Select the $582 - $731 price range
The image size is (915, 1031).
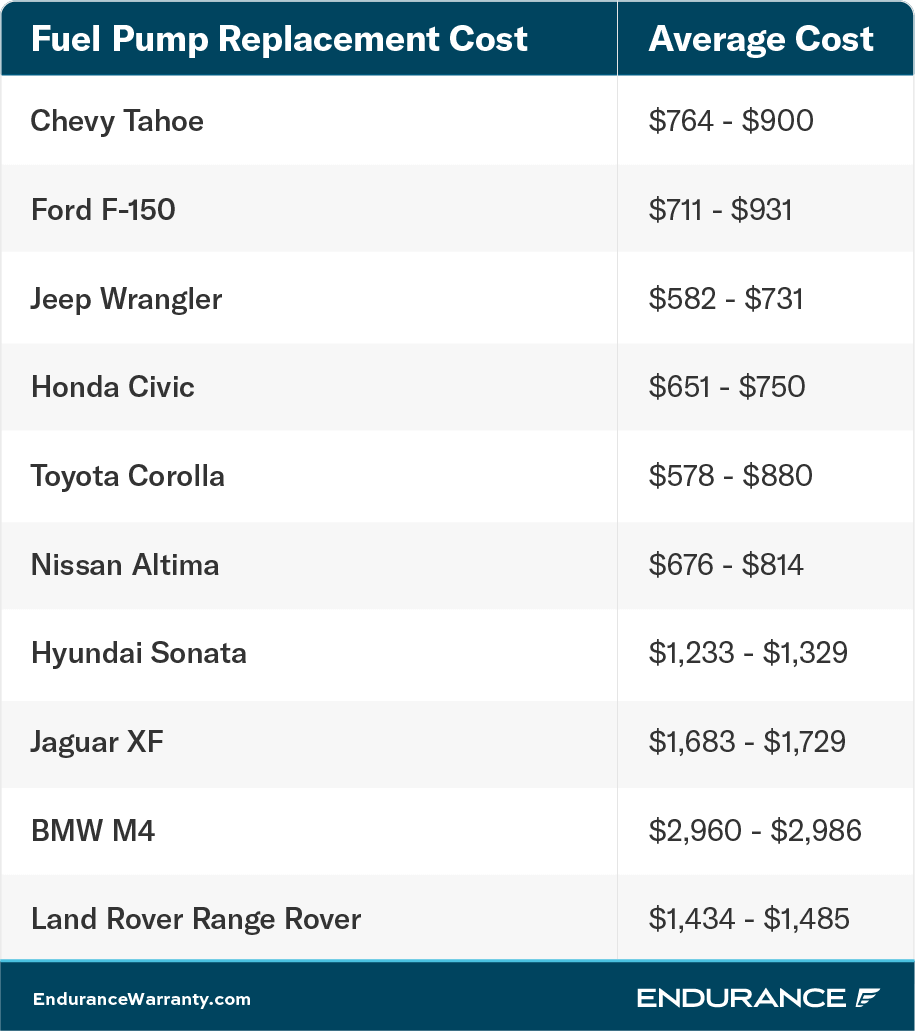click(x=726, y=298)
